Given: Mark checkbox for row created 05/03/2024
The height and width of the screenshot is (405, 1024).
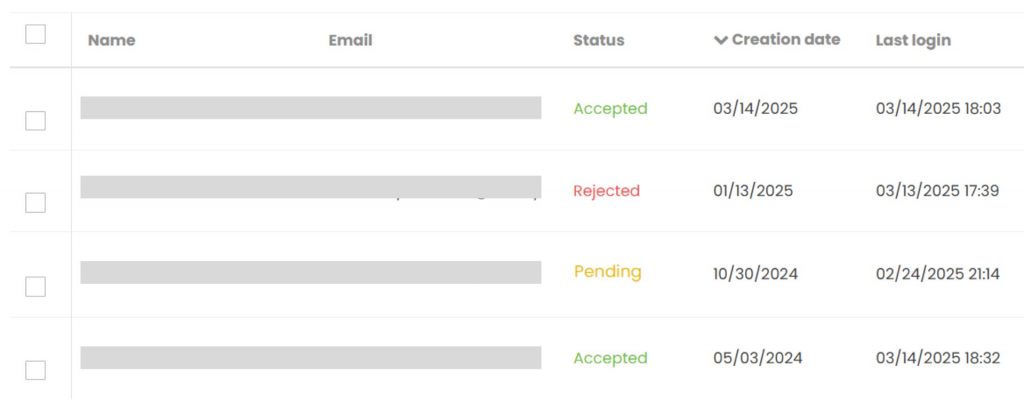Looking at the screenshot, I should click(35, 370).
